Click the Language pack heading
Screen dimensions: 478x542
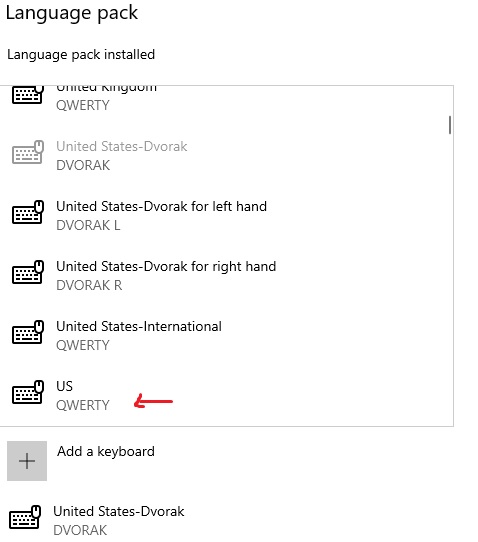coord(72,13)
